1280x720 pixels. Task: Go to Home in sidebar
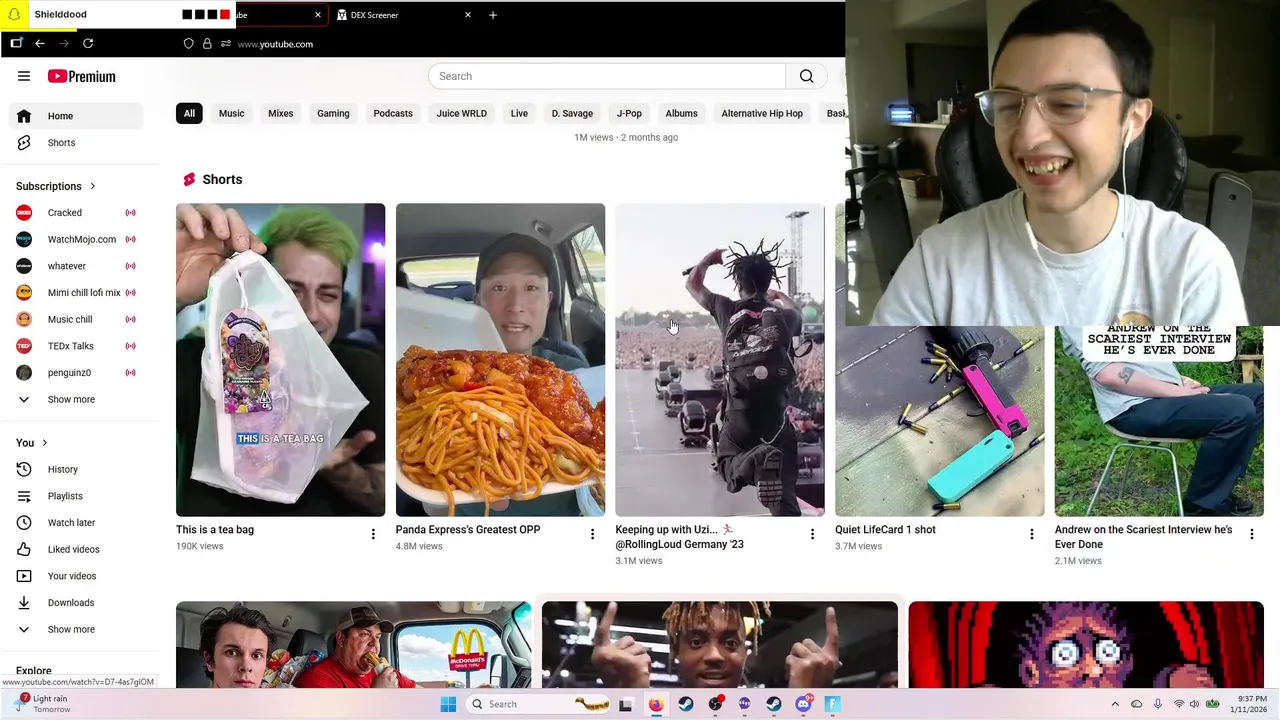coord(76,116)
